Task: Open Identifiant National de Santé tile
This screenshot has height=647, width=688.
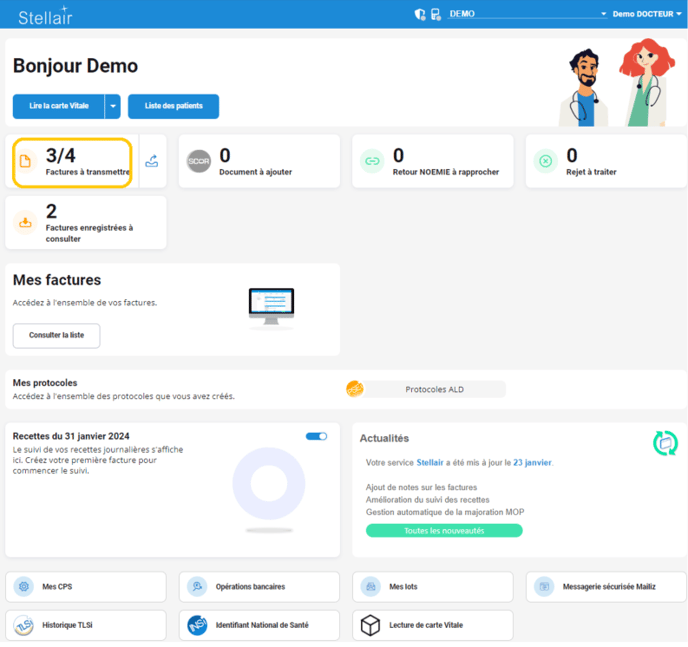Action: click(259, 625)
